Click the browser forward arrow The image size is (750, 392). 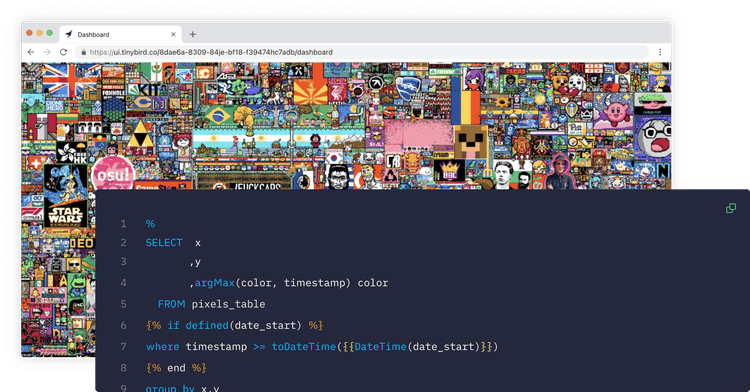[x=47, y=52]
